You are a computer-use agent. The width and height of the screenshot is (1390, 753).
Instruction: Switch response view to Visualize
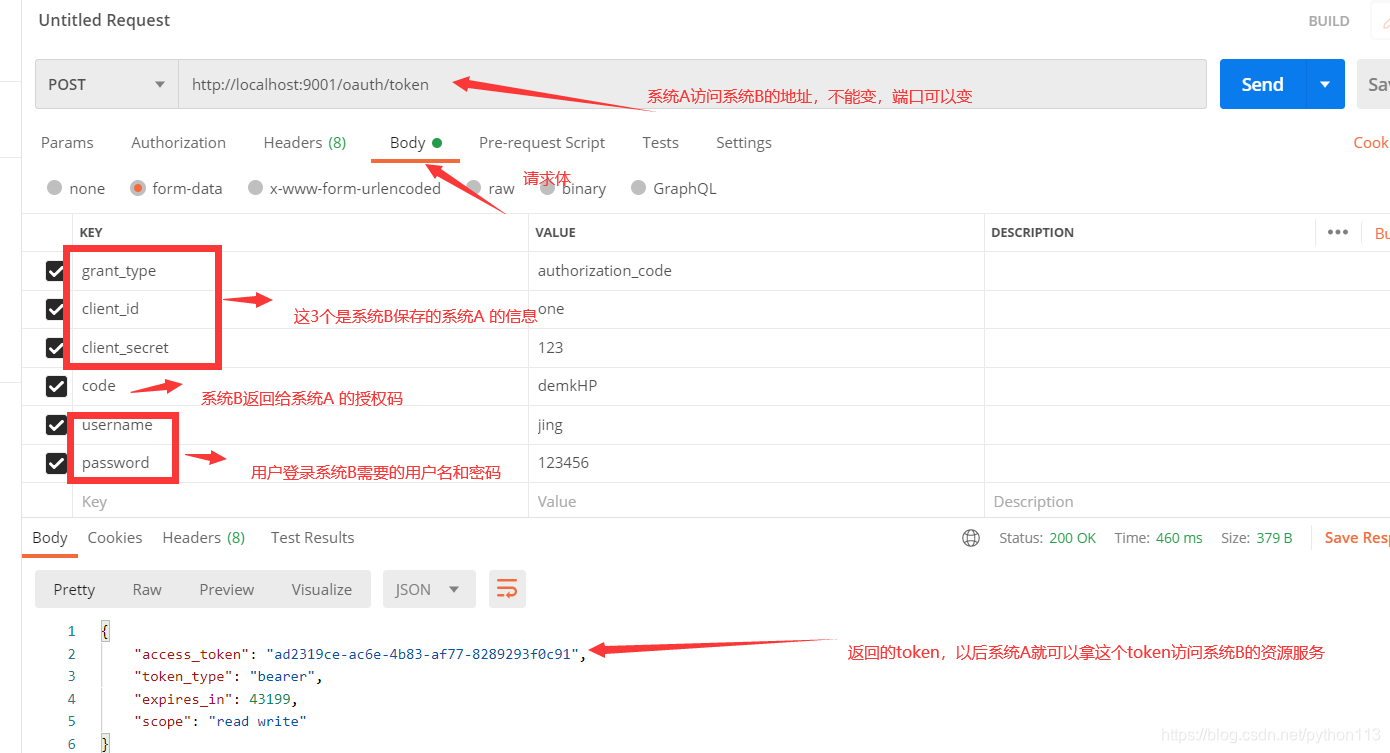point(322,589)
